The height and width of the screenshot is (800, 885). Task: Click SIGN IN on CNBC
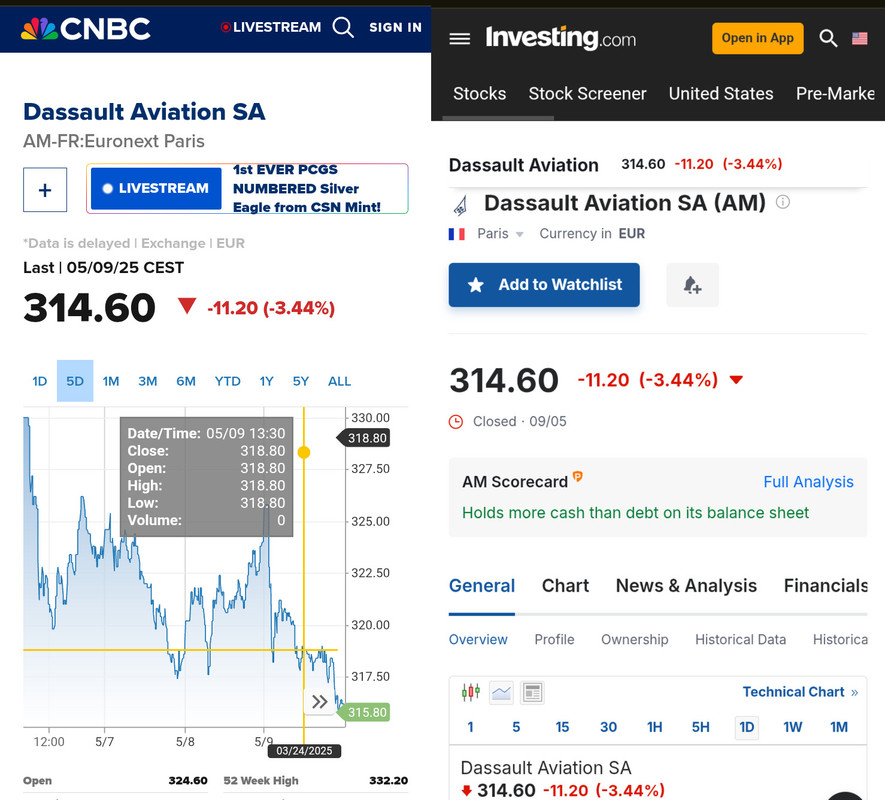click(395, 27)
